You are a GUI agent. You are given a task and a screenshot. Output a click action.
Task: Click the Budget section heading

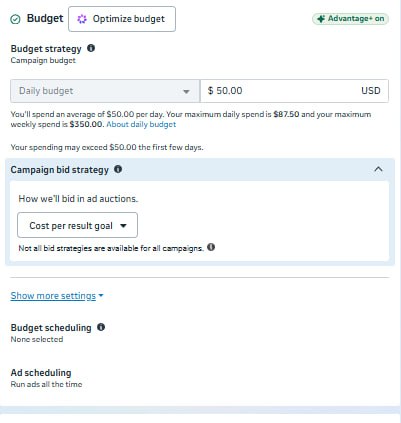45,18
